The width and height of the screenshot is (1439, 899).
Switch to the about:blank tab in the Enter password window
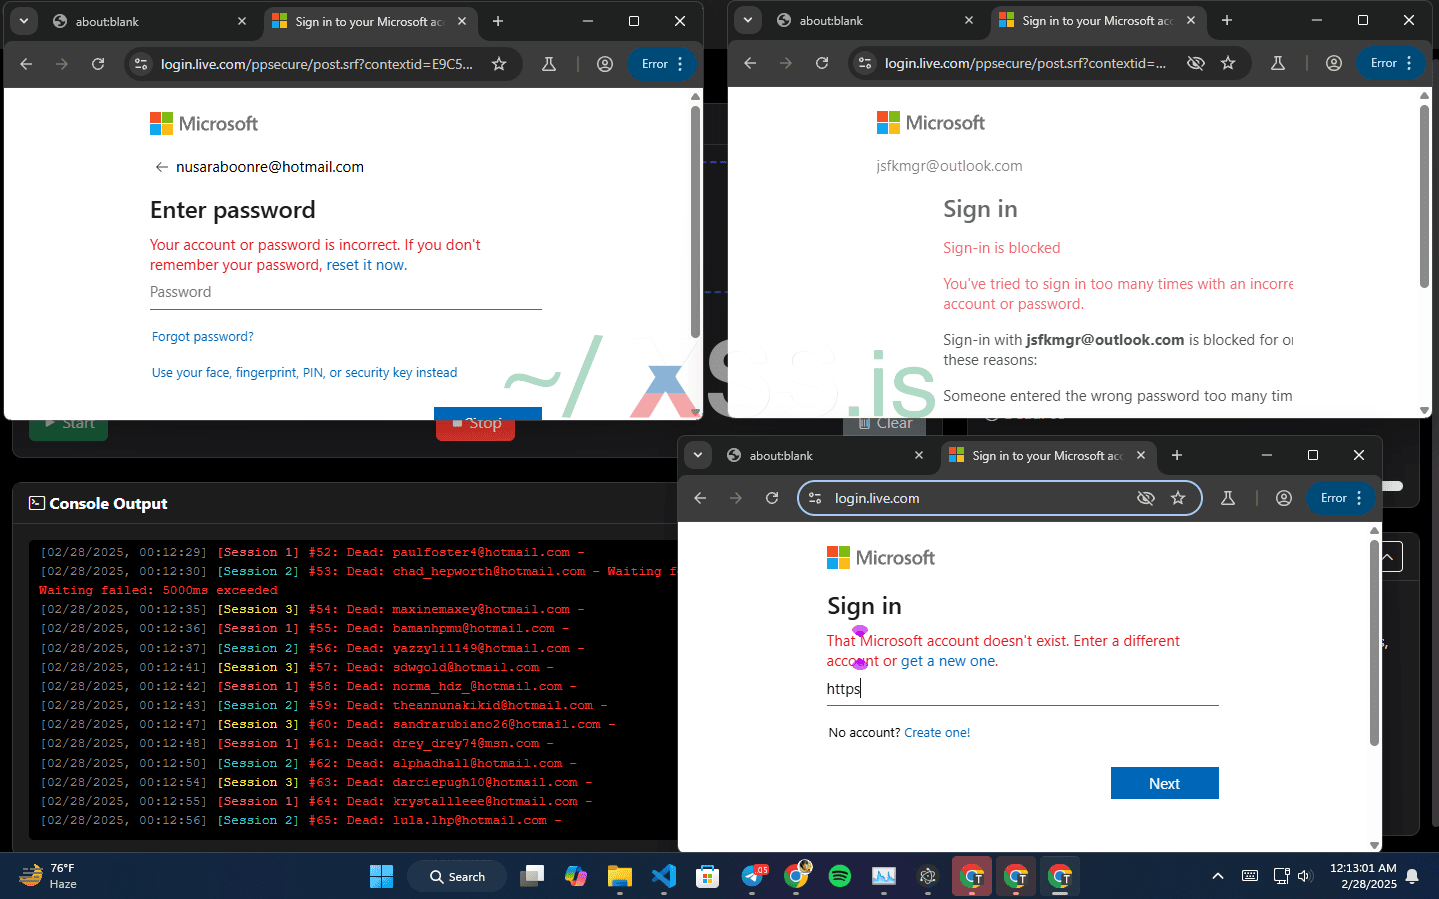coord(148,21)
